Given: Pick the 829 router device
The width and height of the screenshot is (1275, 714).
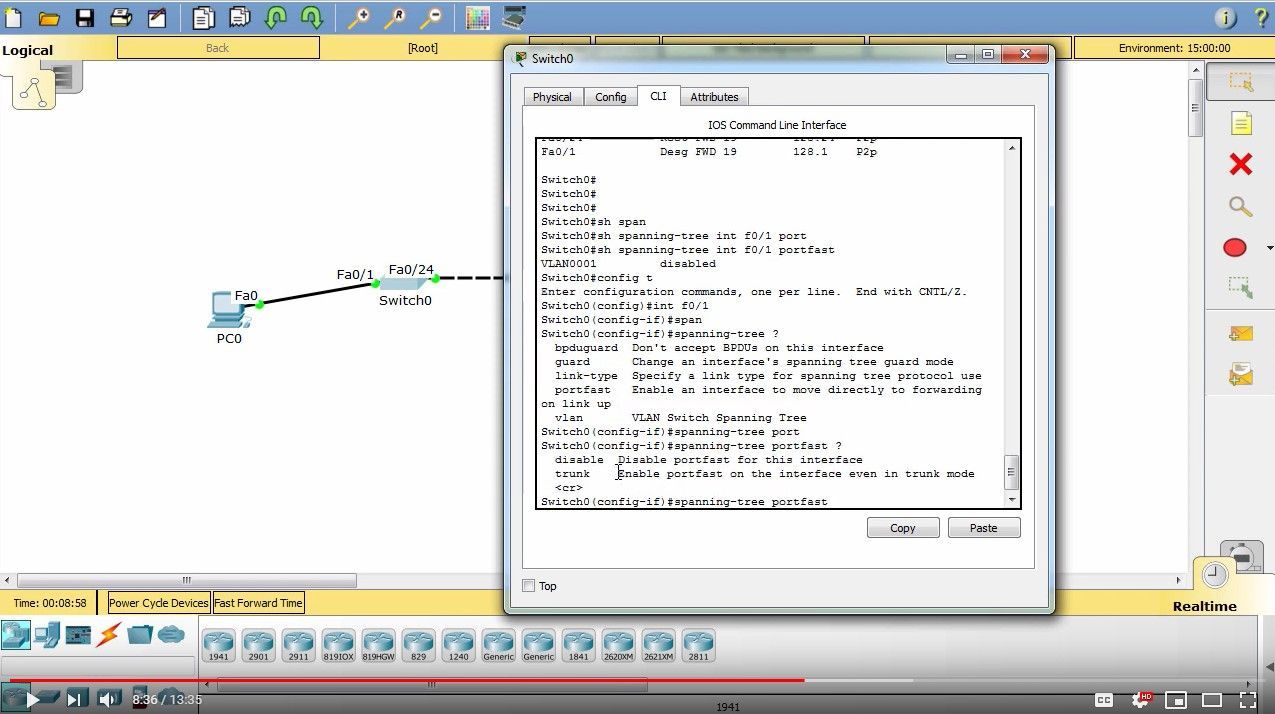Looking at the screenshot, I should 418,646.
